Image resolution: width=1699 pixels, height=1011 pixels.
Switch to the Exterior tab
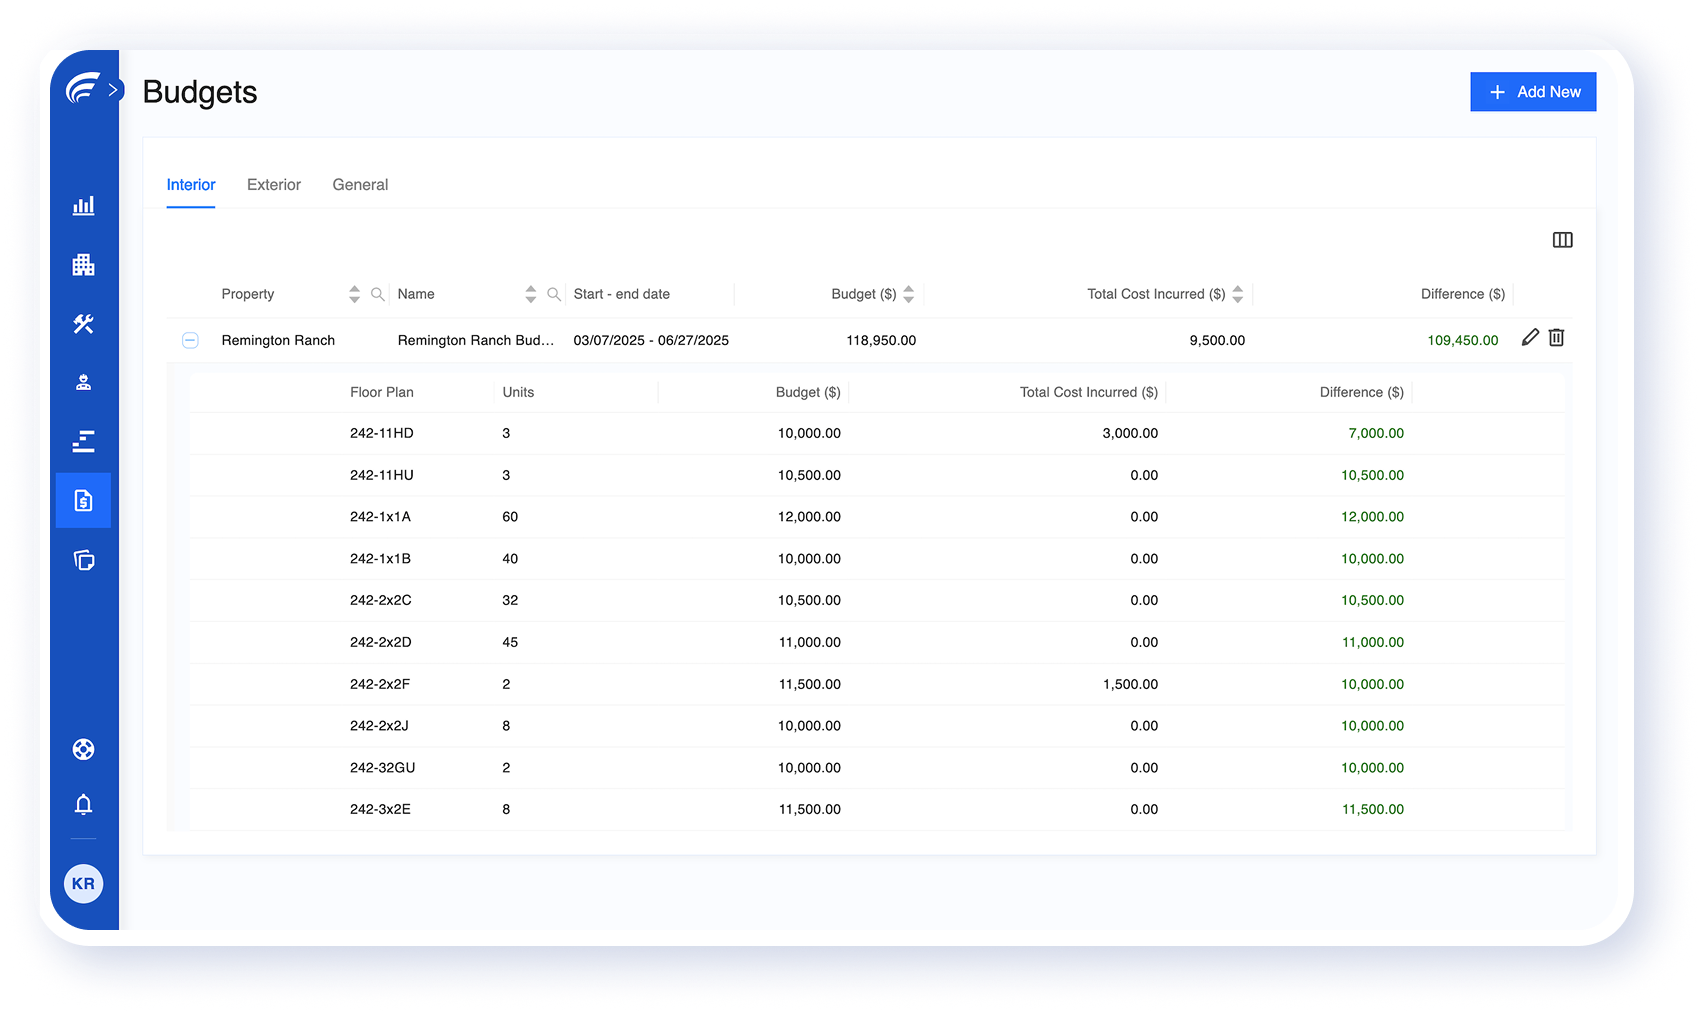coord(274,185)
